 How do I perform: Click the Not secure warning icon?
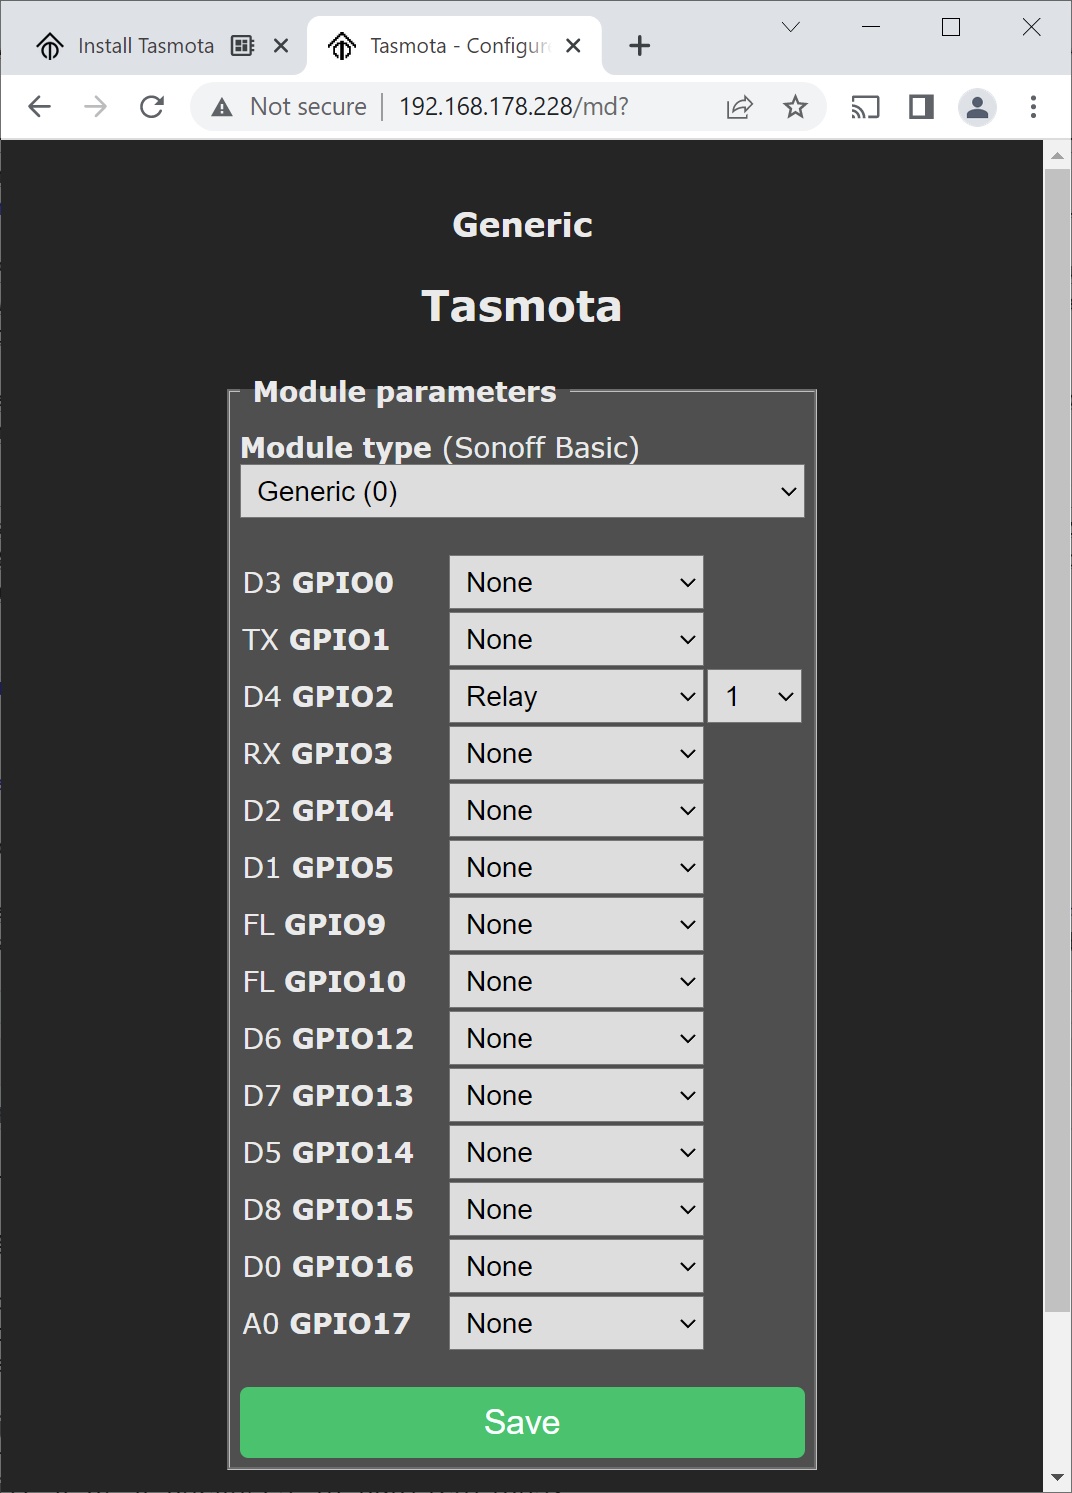[222, 107]
